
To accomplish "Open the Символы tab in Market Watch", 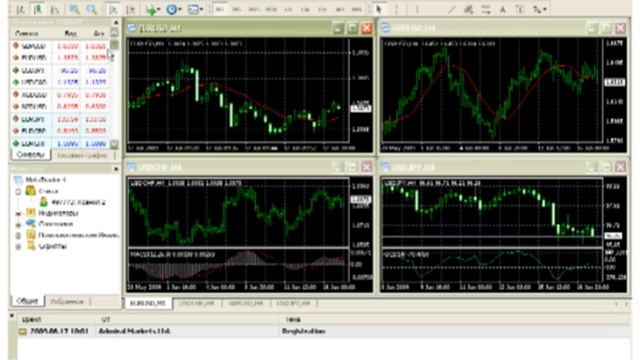I will pyautogui.click(x=31, y=155).
